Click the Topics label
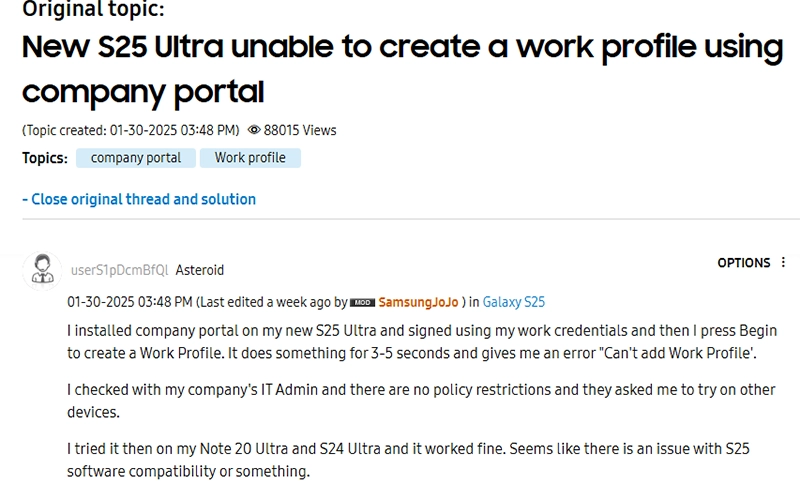 pyautogui.click(x=45, y=158)
